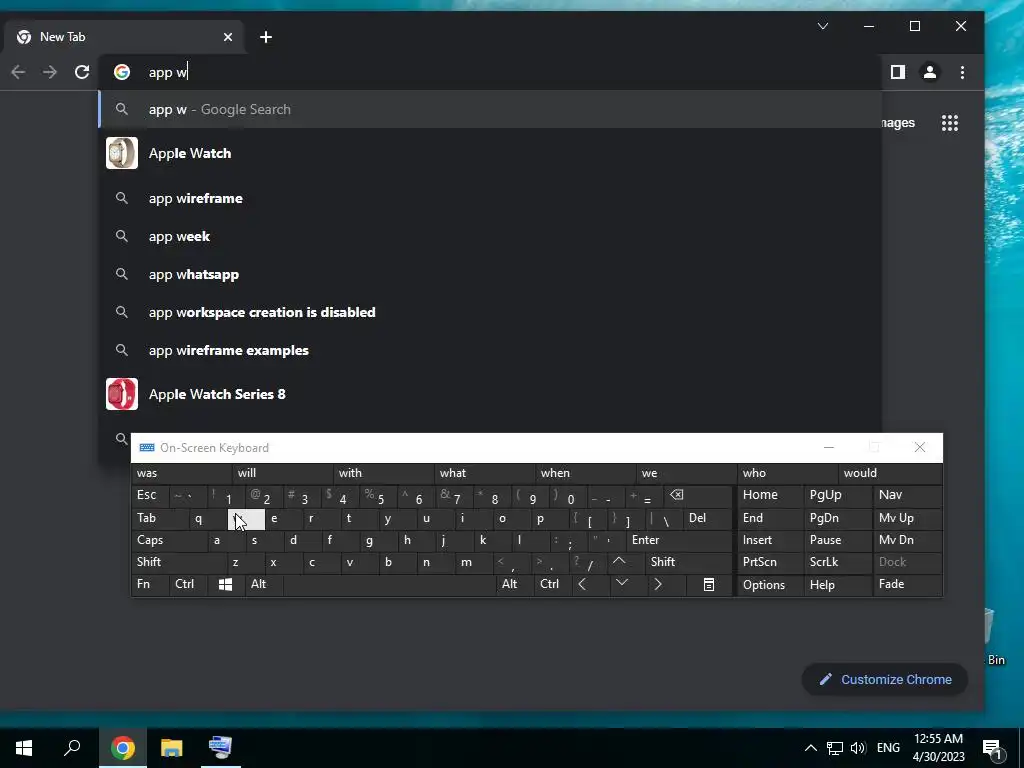
Task: Click On-Screen Keyboard taskbar icon
Action: pos(221,748)
